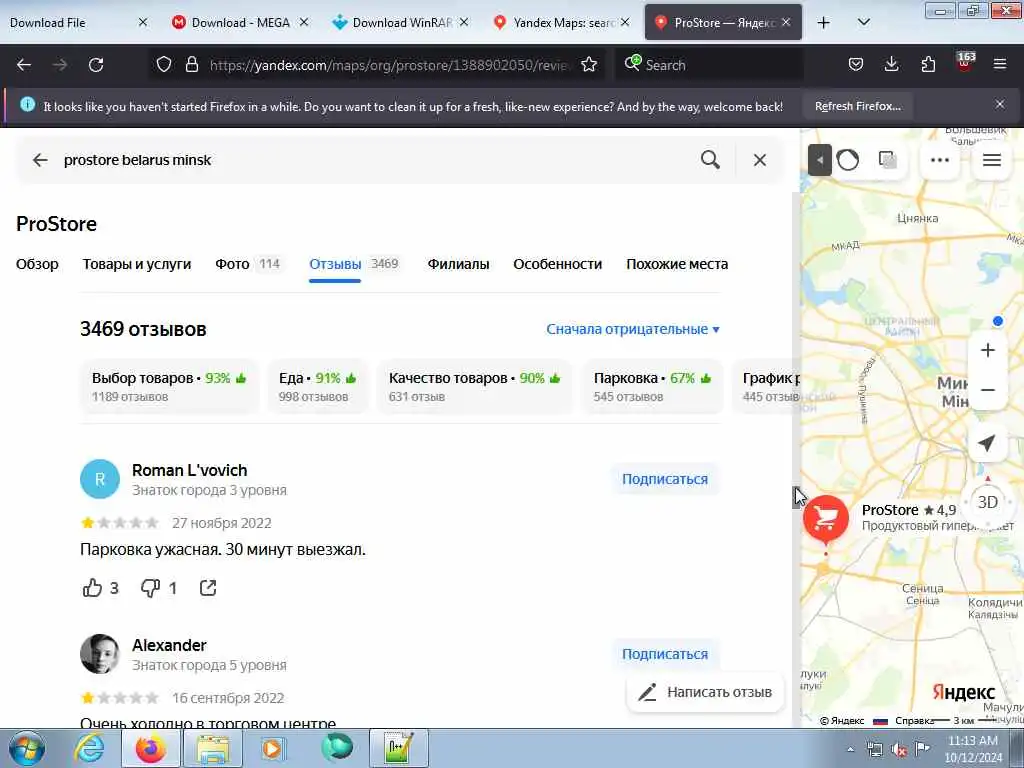Open the Notepad++ taskbar icon

(398, 748)
